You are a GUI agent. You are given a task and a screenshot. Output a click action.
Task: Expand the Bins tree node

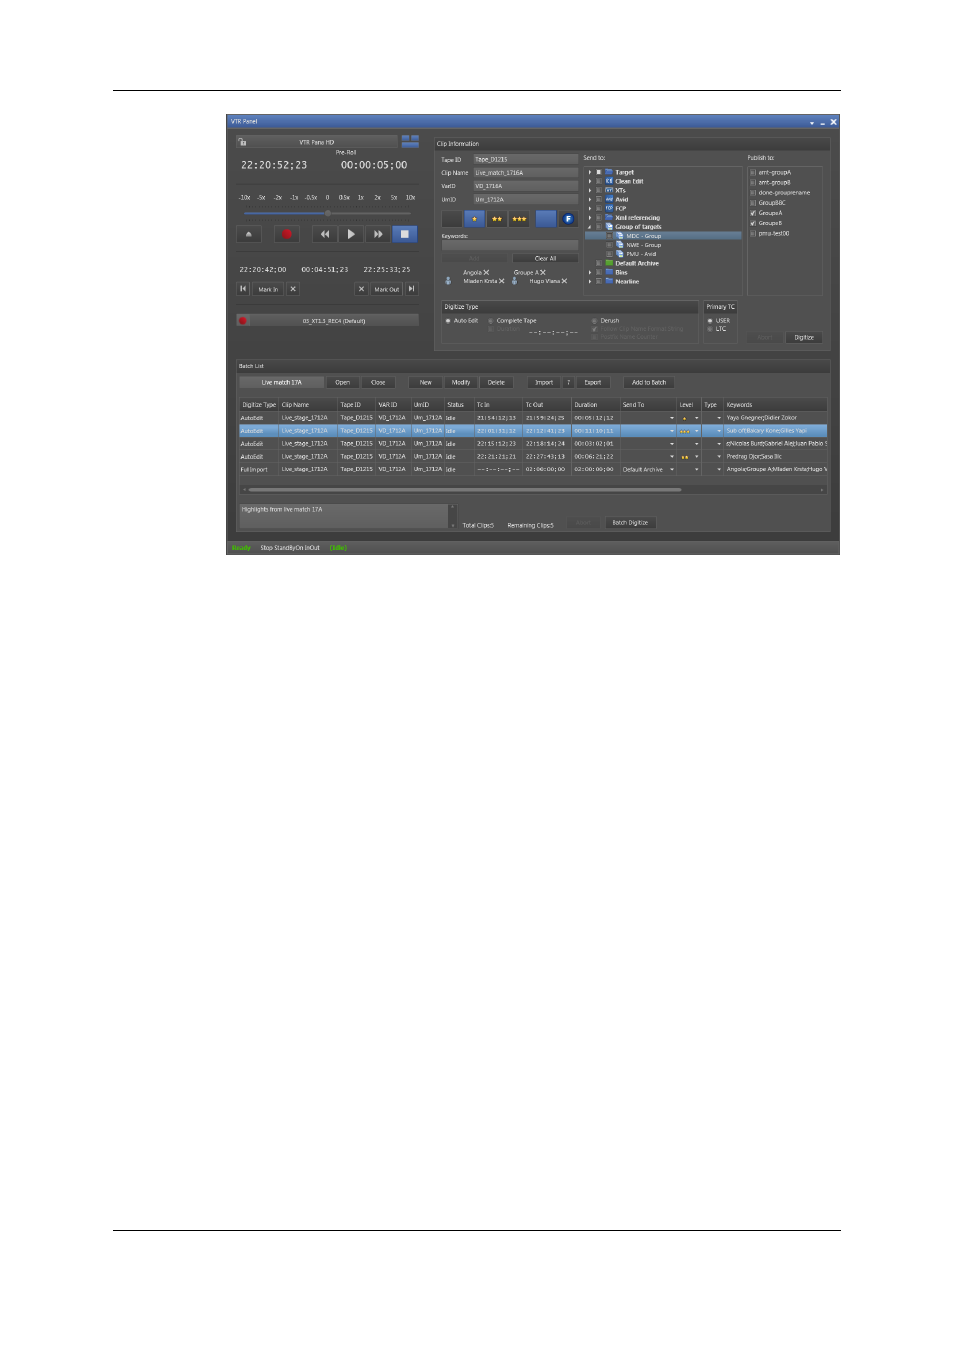coord(590,272)
